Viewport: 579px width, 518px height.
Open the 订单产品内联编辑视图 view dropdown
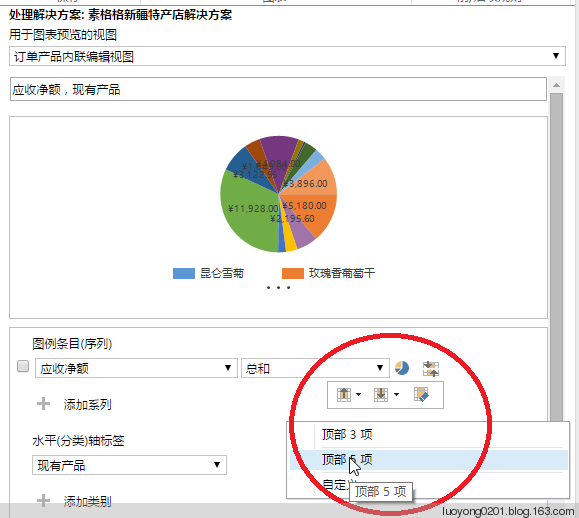(287, 56)
